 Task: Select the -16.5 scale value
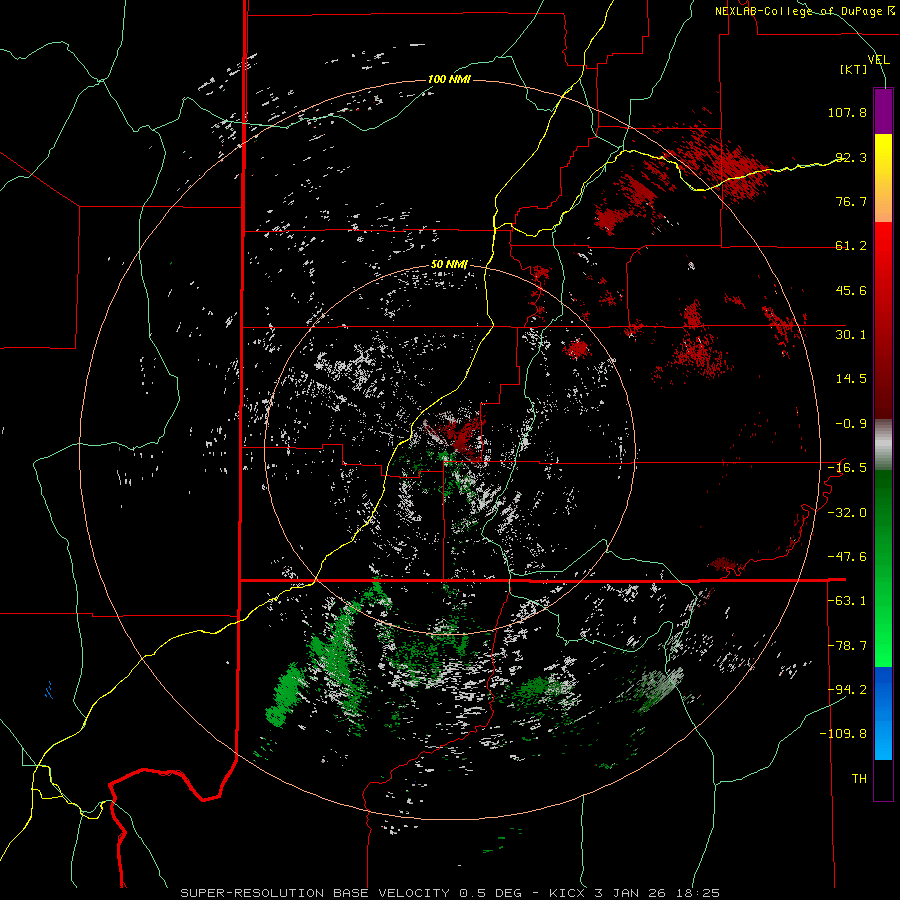coord(847,468)
